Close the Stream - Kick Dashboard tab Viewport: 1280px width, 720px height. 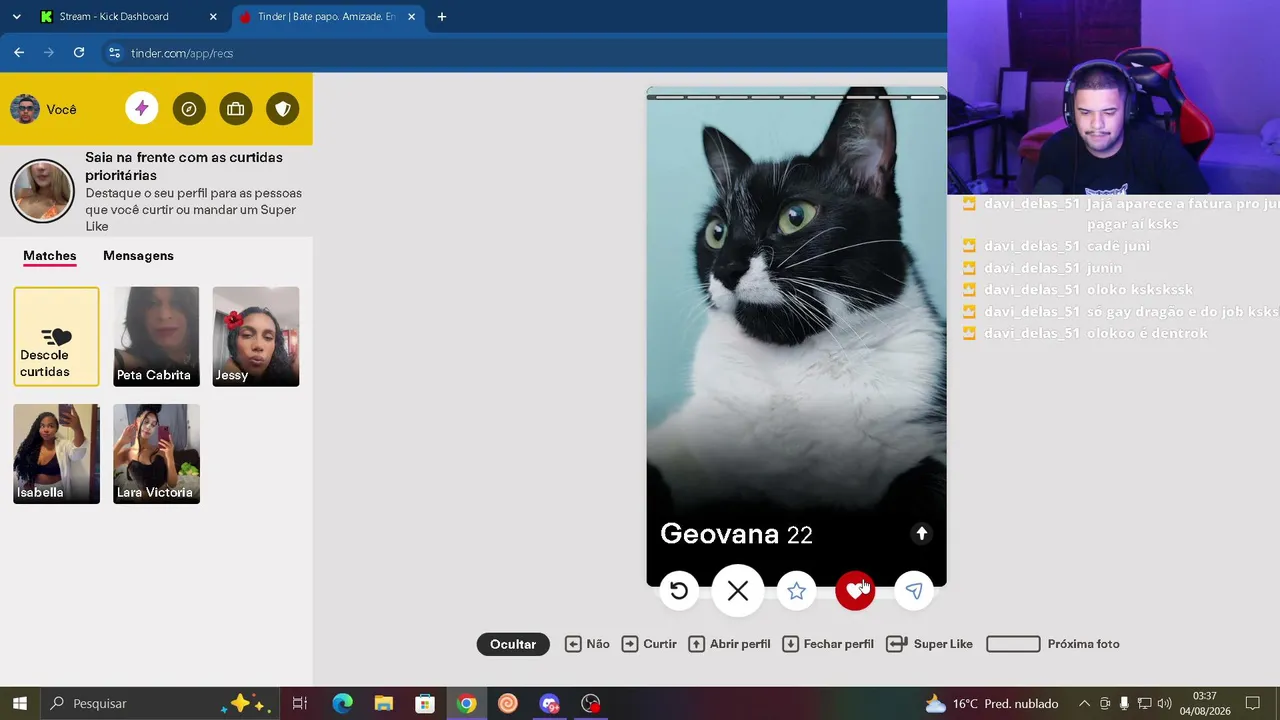(x=213, y=17)
